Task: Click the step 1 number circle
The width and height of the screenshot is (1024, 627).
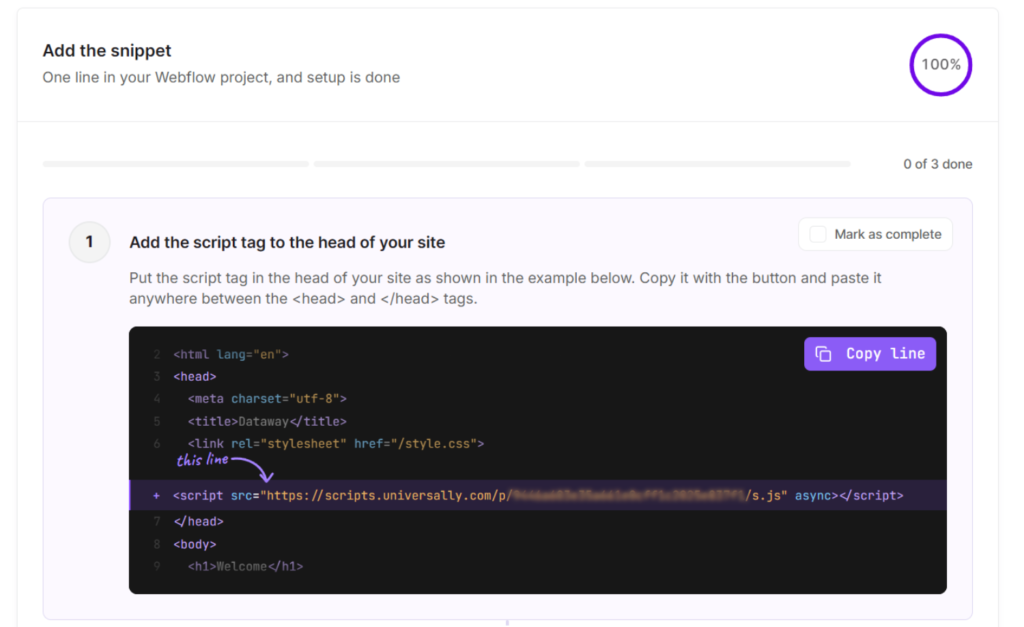Action: (x=89, y=242)
